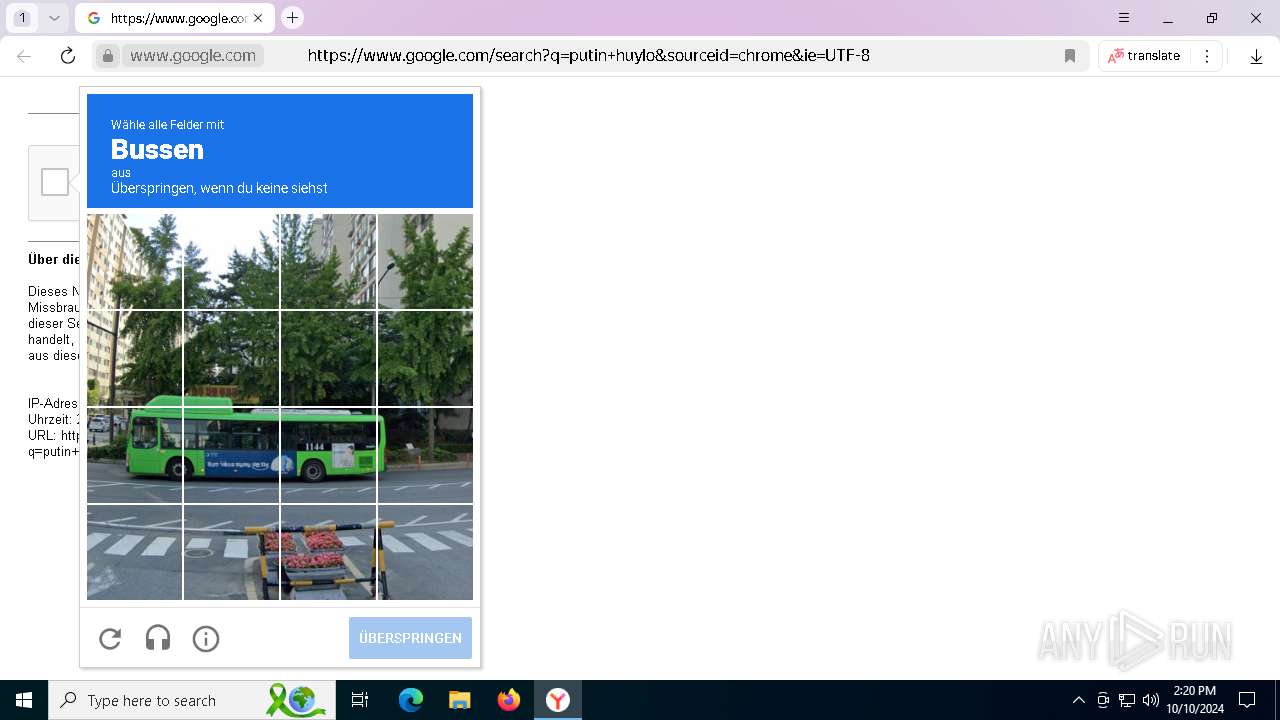Open the translate options three-dot menu
The image size is (1280, 720).
coord(1207,56)
